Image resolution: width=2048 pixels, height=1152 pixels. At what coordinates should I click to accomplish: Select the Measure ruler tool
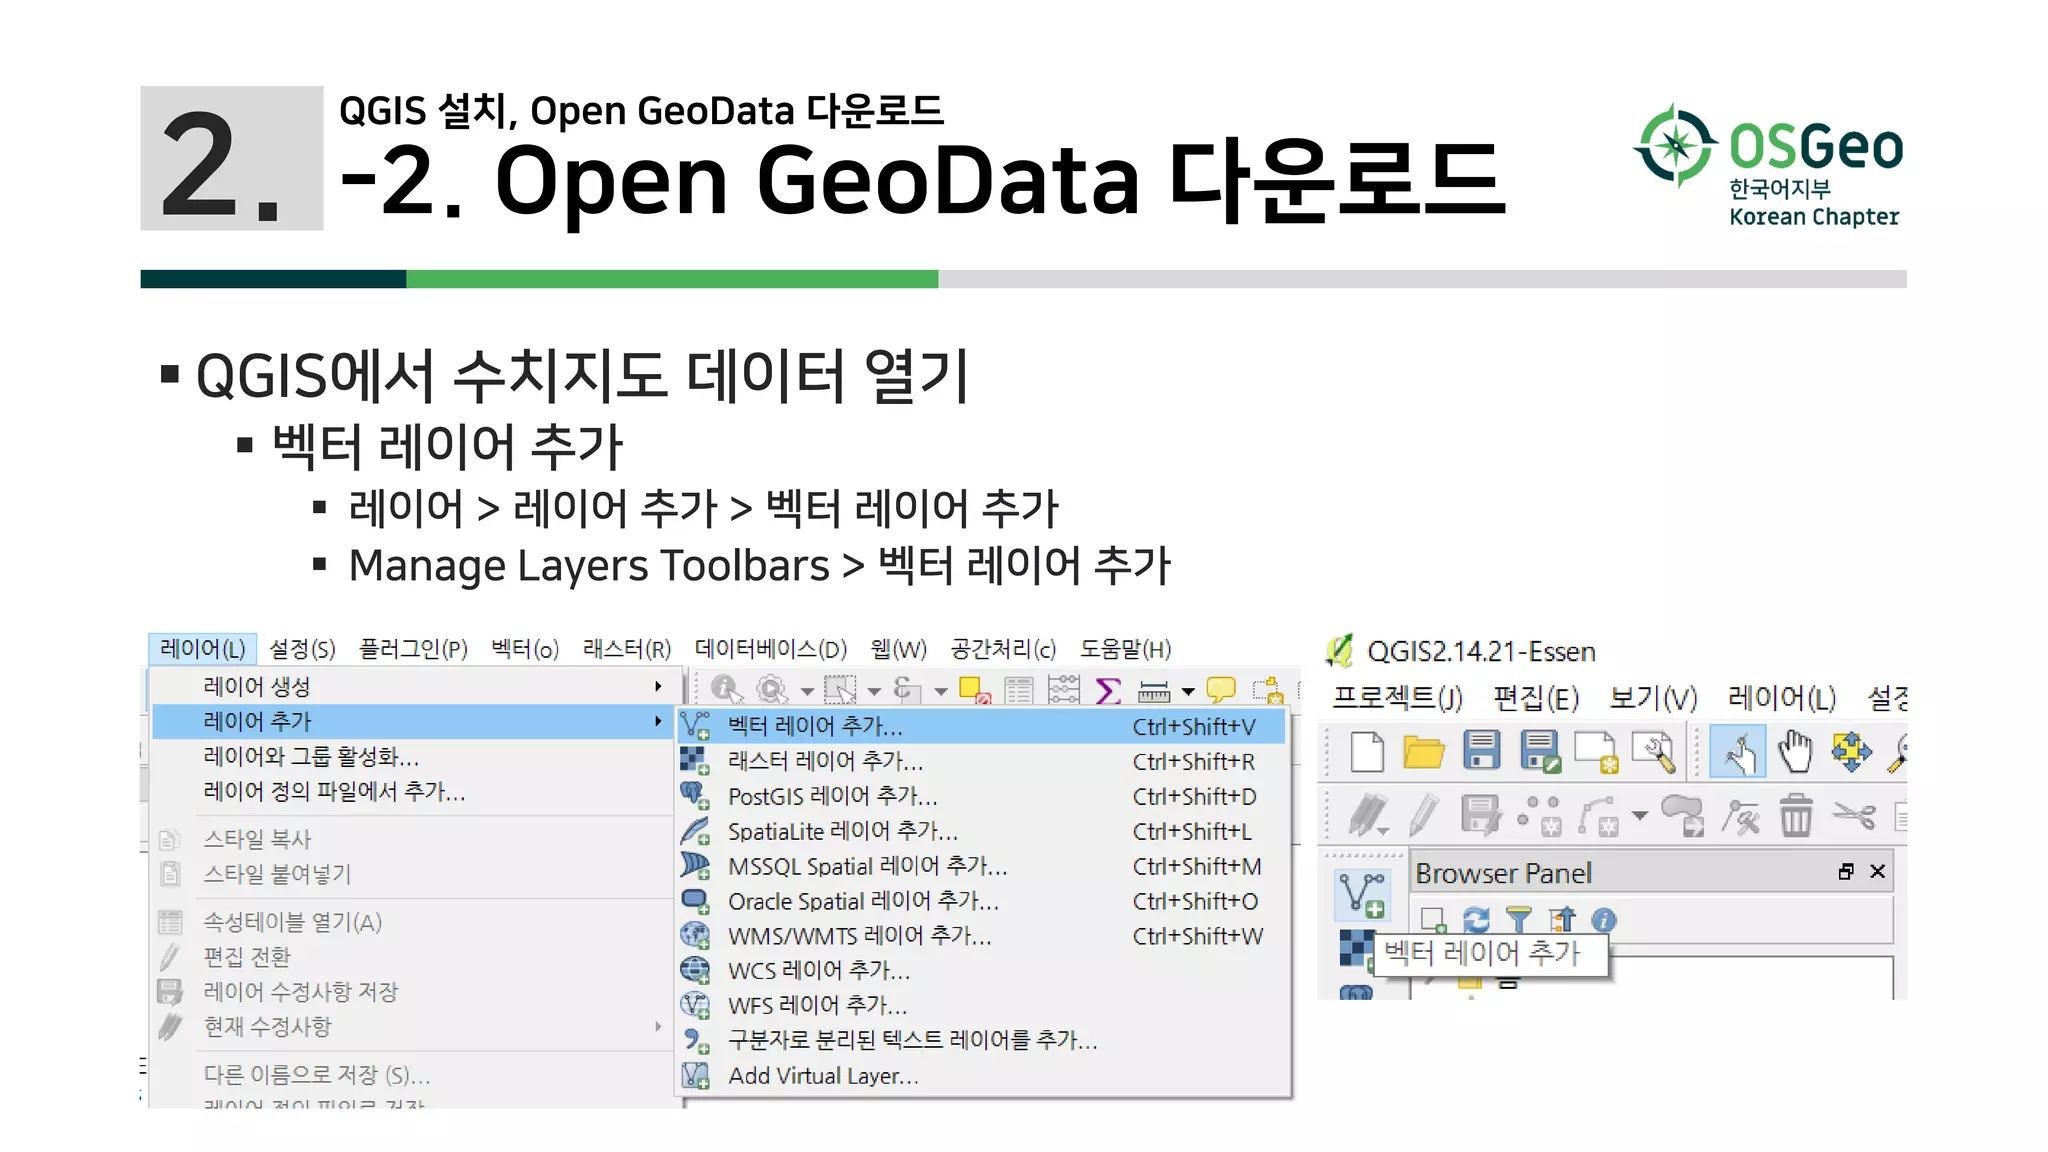[1154, 690]
